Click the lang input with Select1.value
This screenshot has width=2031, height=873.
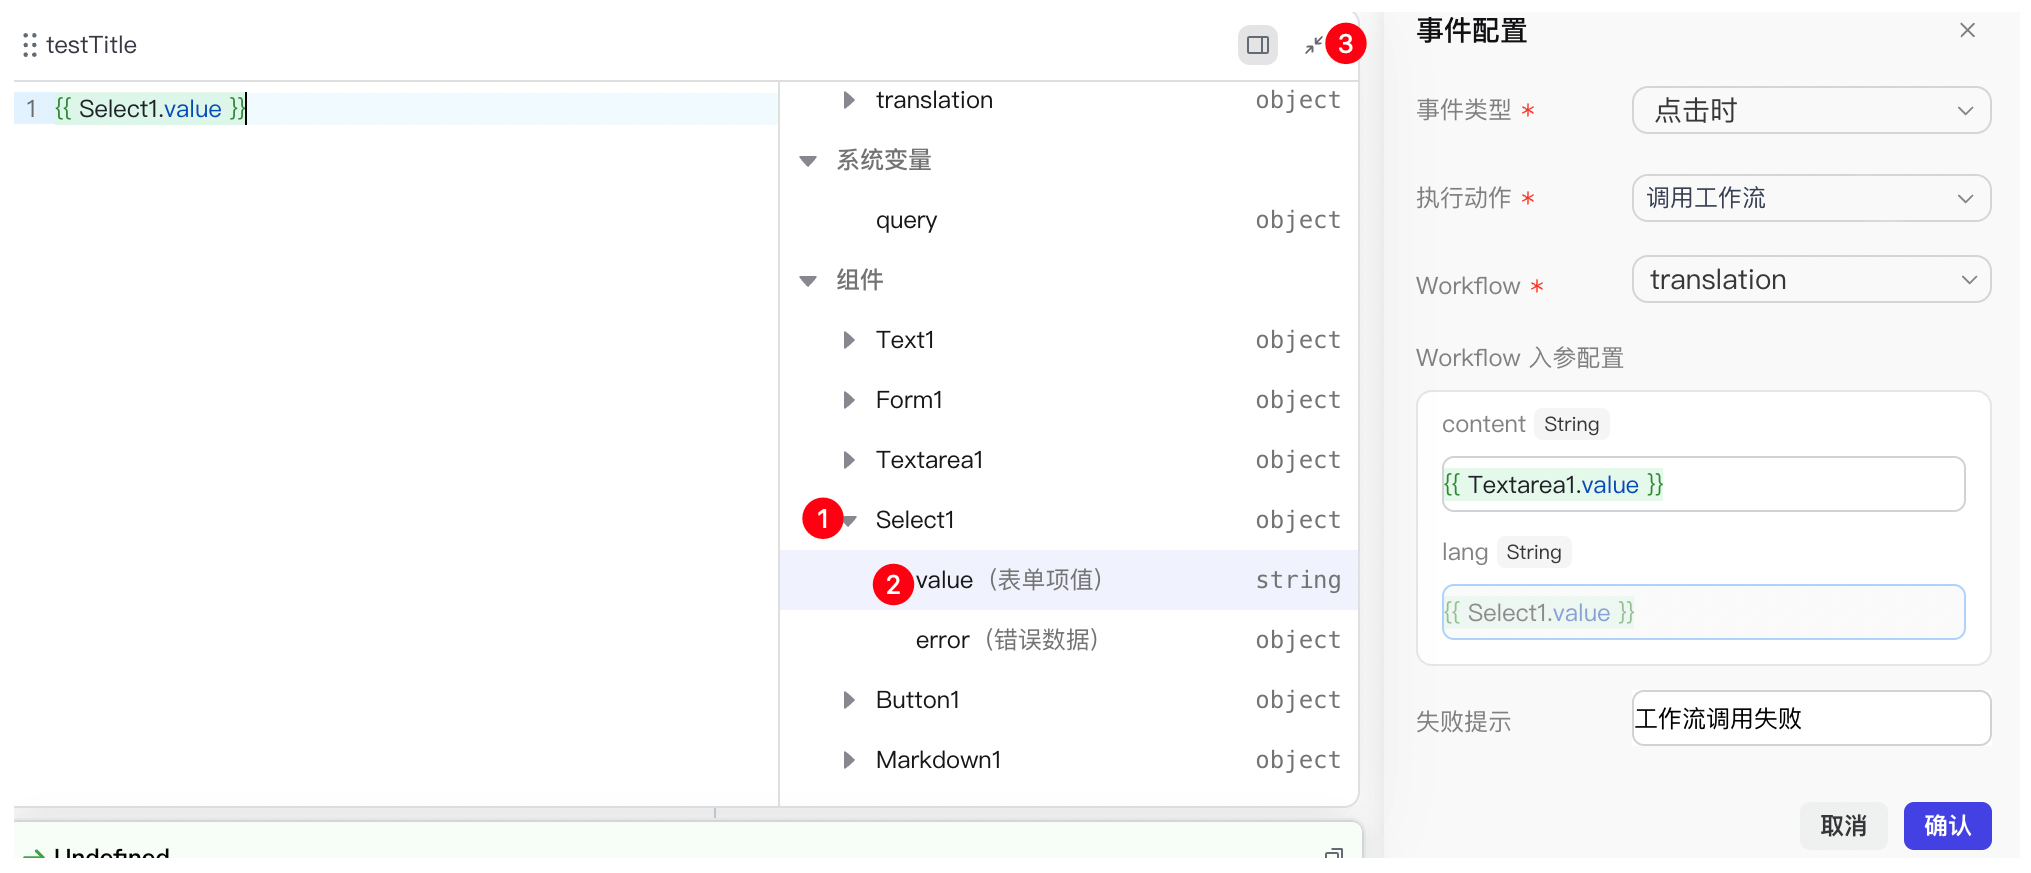1703,612
